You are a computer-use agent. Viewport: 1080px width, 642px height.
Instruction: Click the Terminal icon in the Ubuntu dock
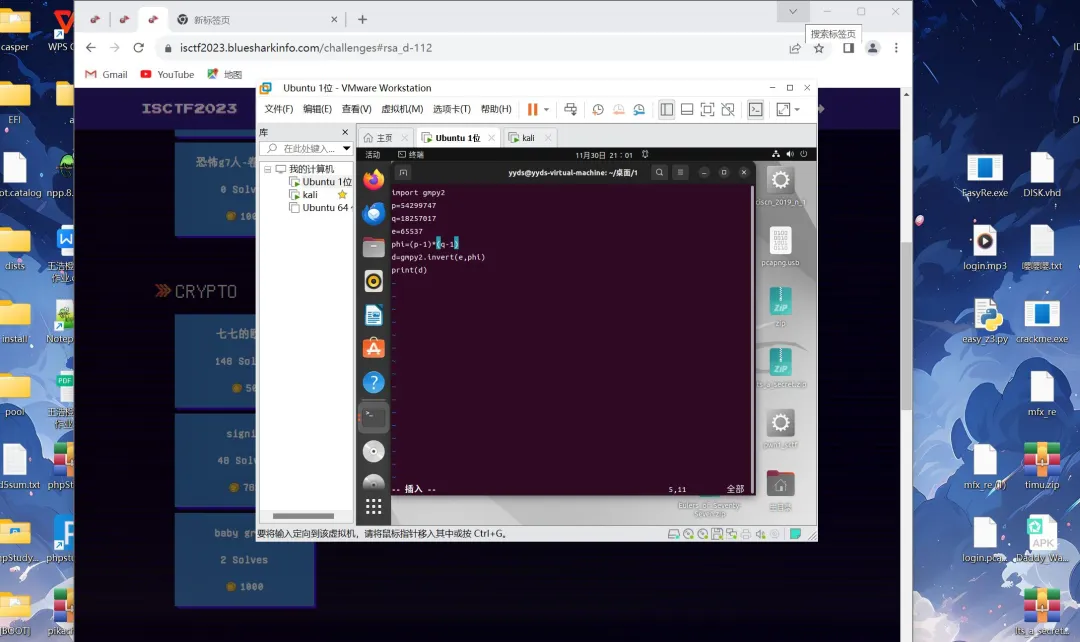(x=373, y=416)
